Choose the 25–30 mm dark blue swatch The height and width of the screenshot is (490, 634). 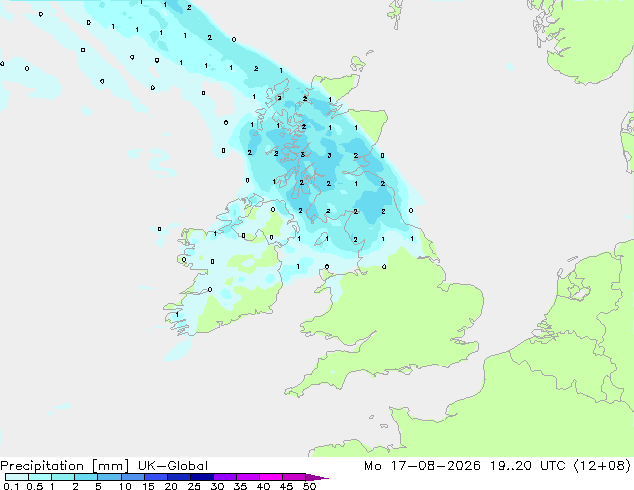201,477
